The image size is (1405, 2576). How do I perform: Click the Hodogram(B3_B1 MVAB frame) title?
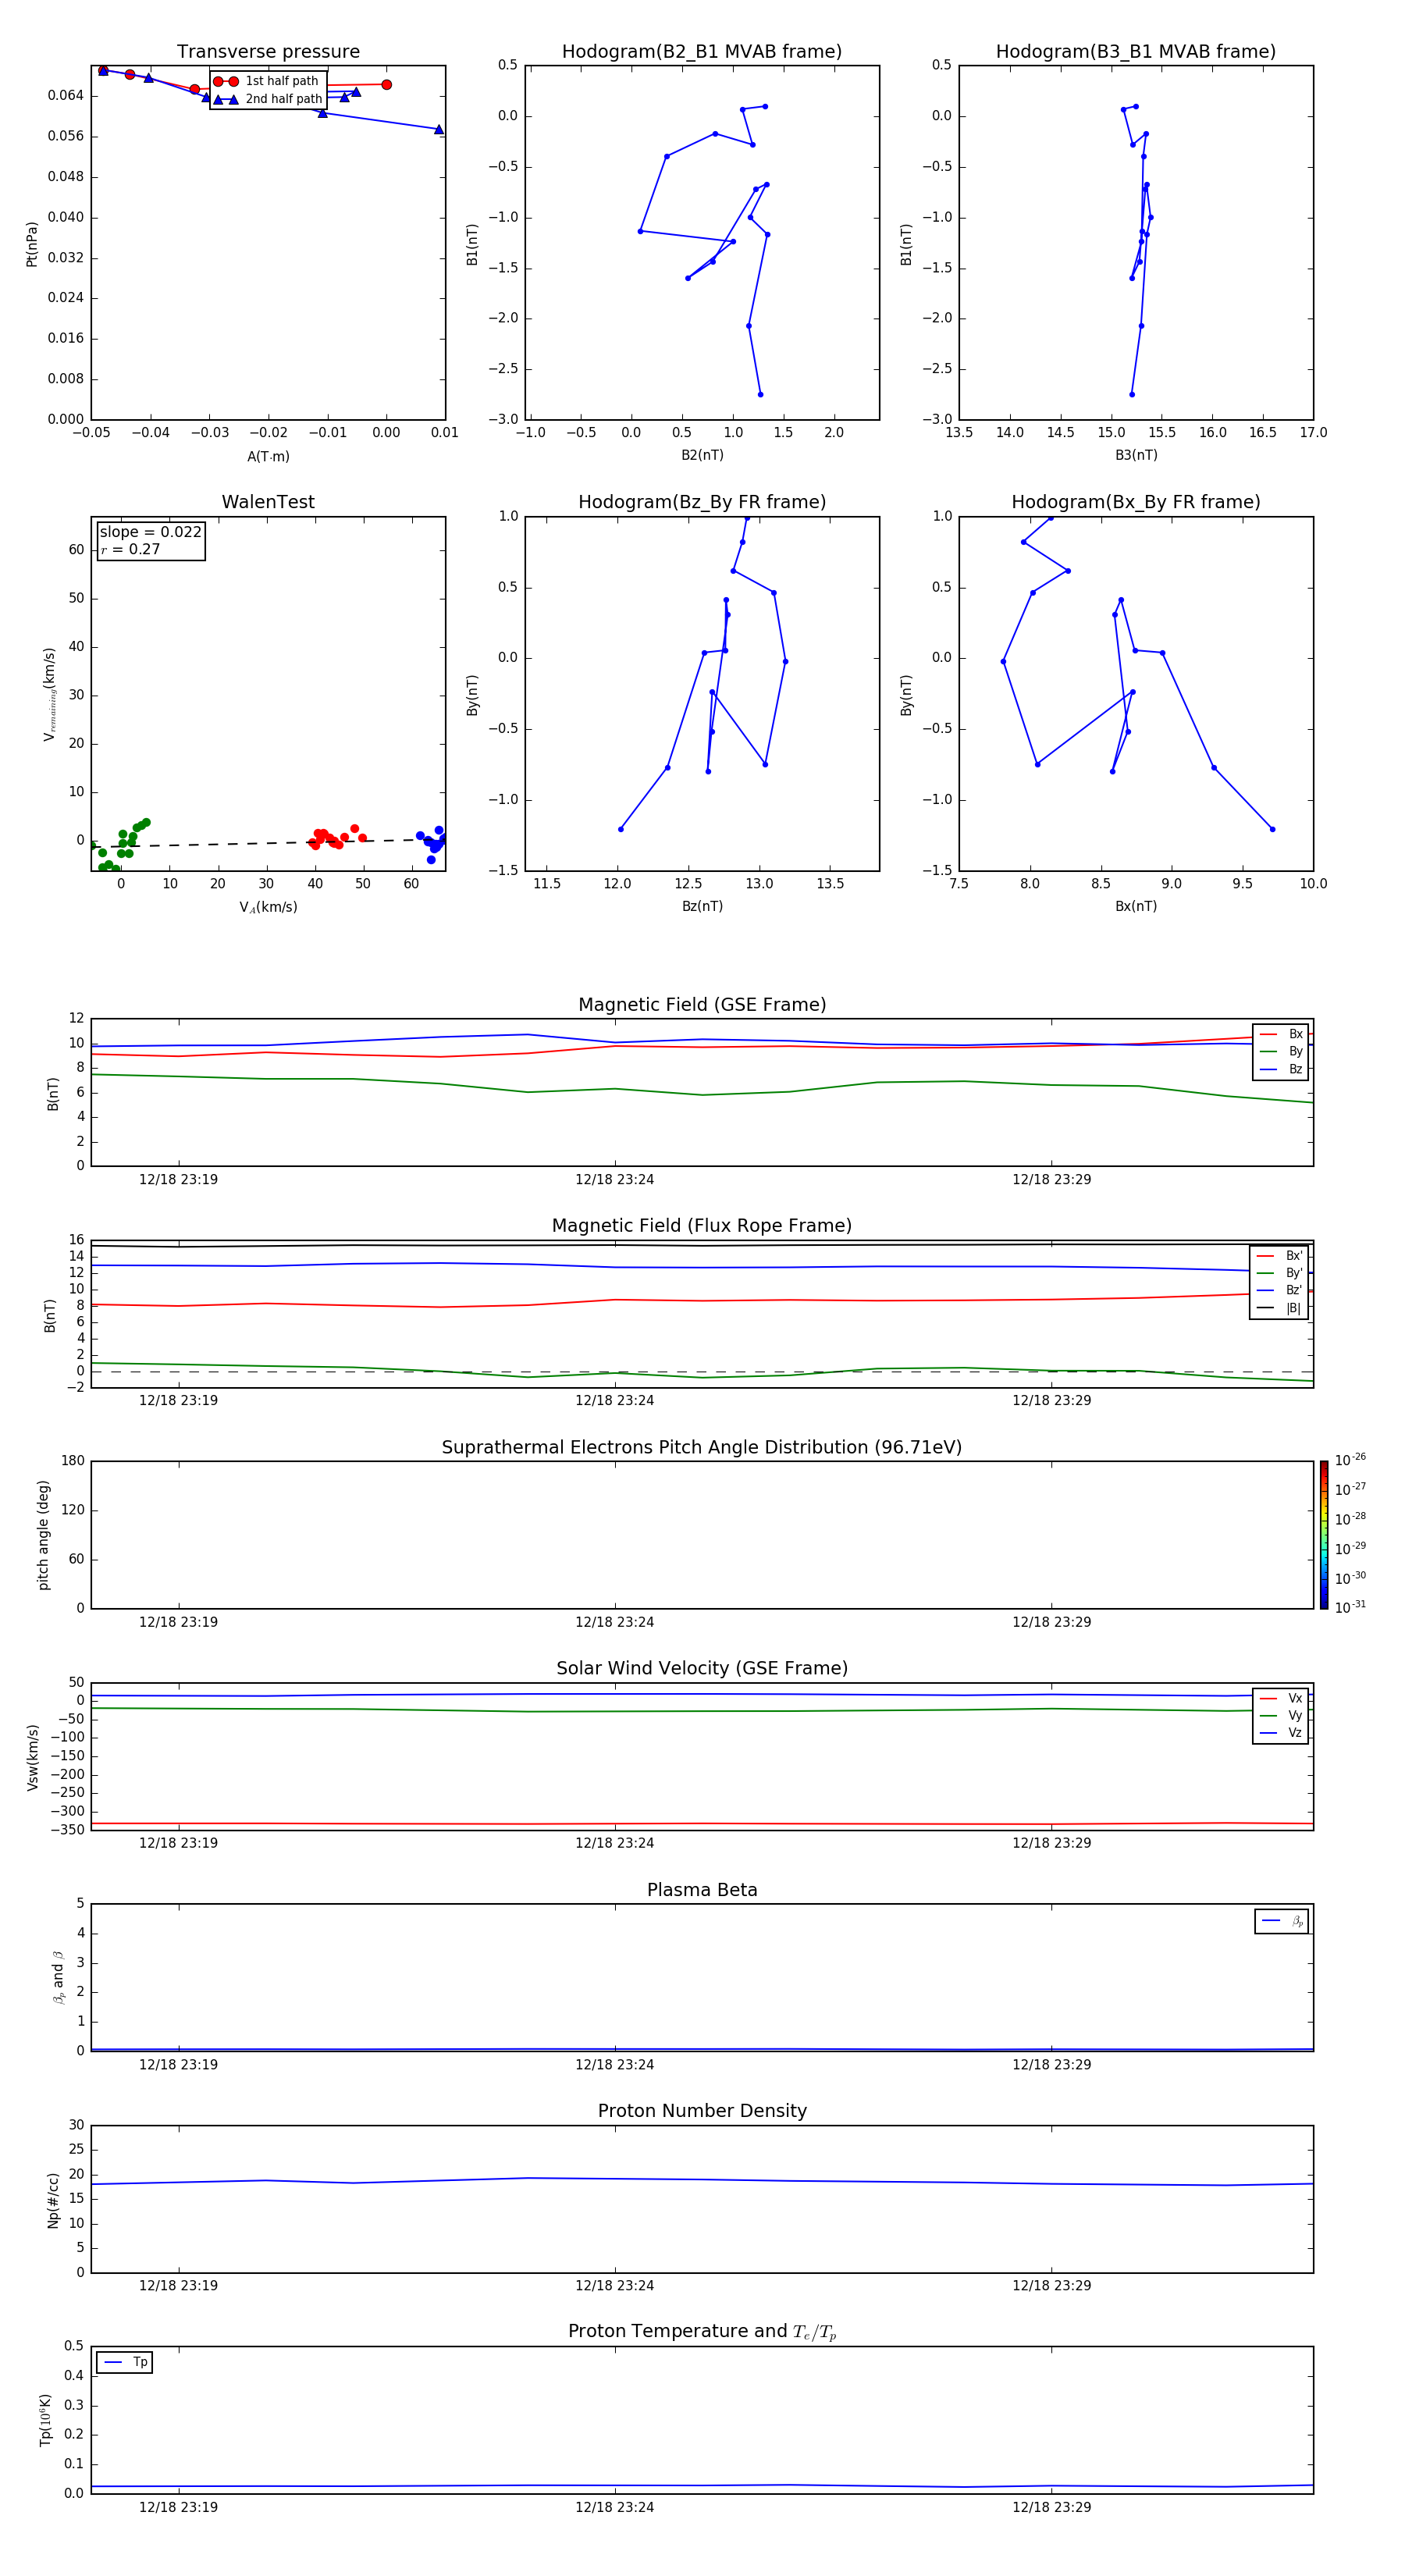tap(1136, 52)
